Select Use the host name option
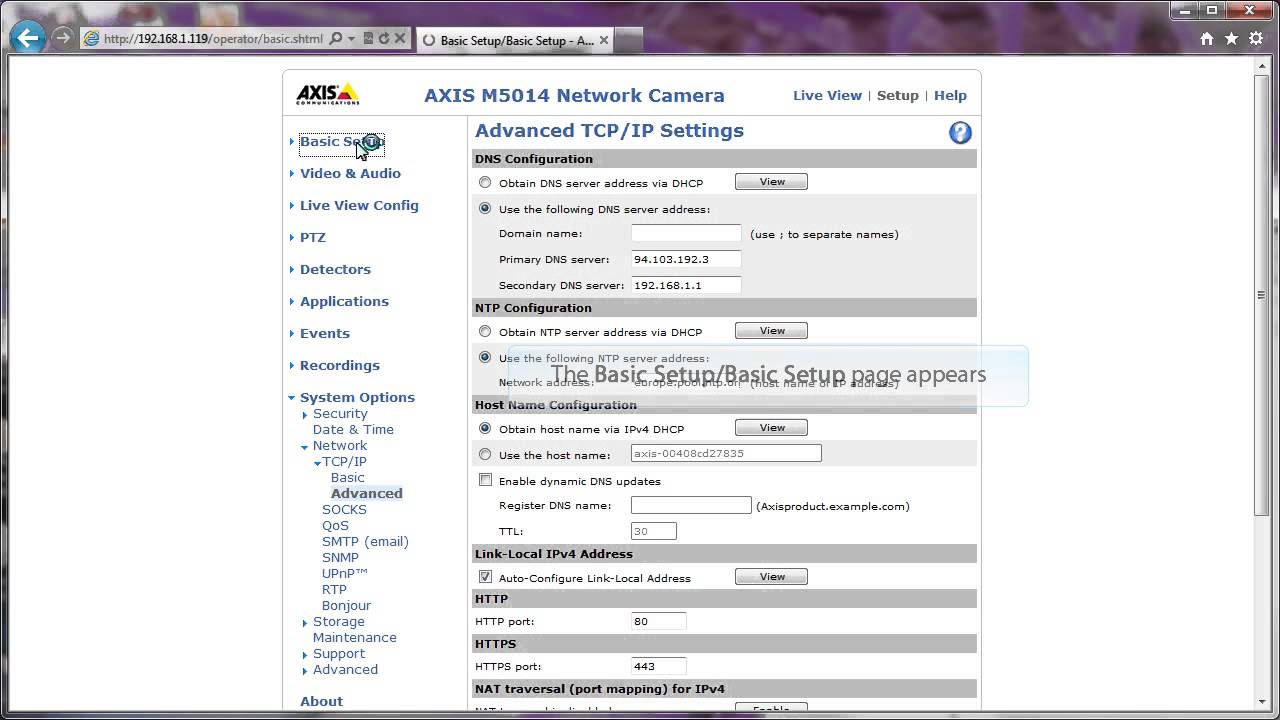The height and width of the screenshot is (720, 1280). 485,455
